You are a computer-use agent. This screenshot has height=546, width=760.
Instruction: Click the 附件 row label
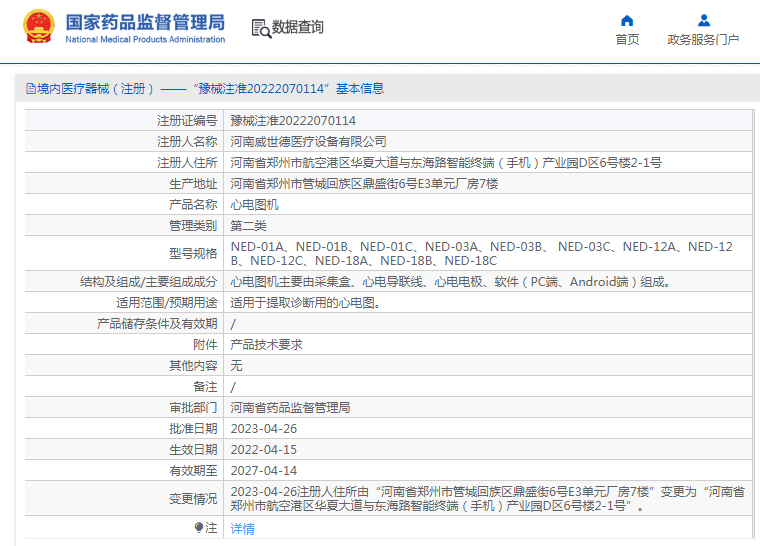click(205, 345)
